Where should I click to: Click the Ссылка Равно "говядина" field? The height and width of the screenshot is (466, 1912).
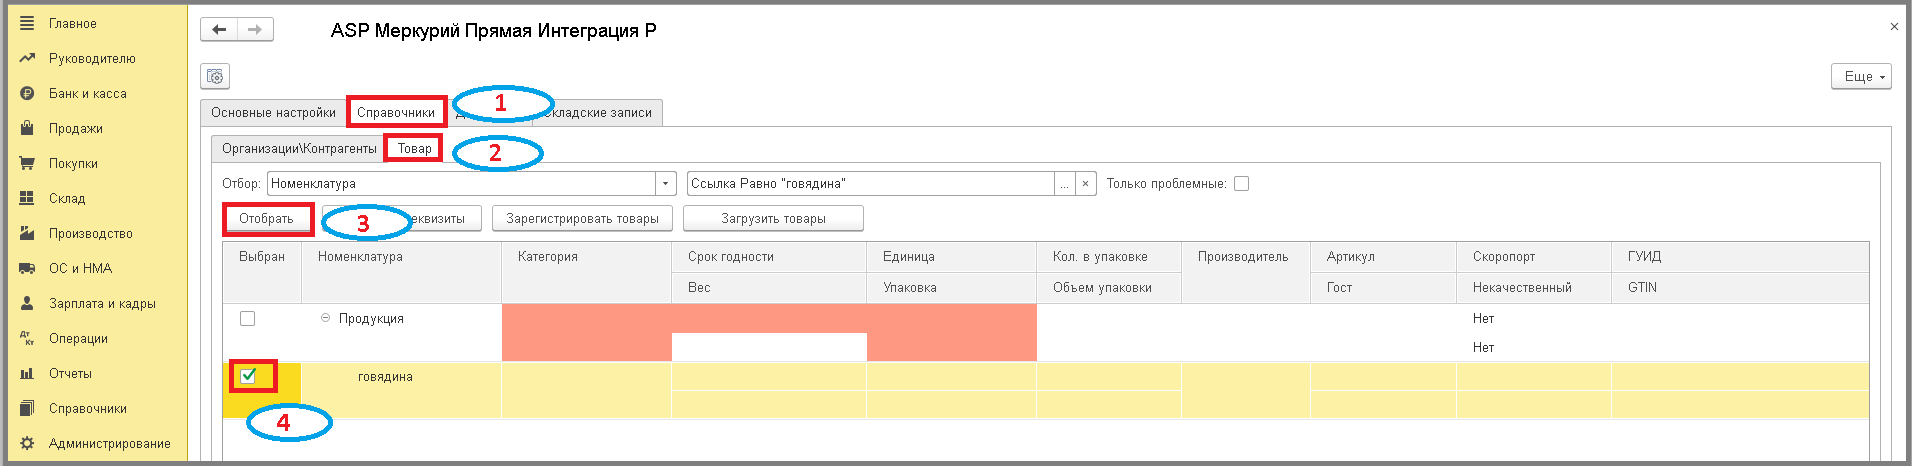(x=870, y=184)
